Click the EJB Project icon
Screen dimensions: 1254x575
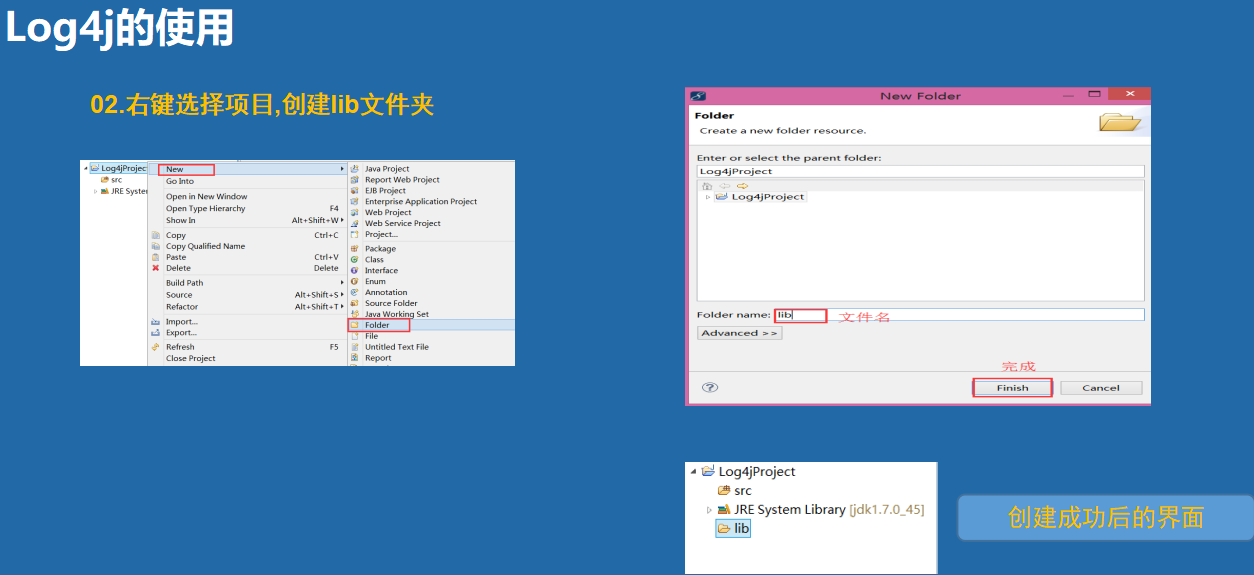tap(354, 190)
